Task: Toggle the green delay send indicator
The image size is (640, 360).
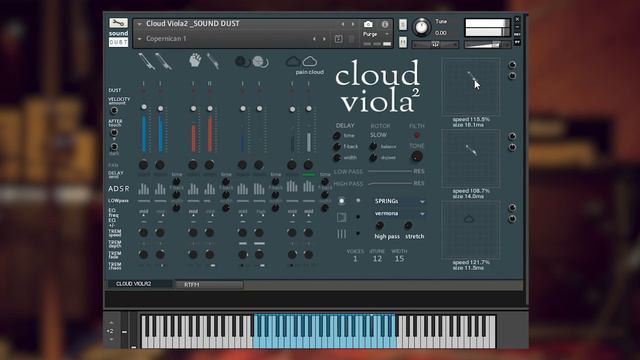Action: (309, 175)
